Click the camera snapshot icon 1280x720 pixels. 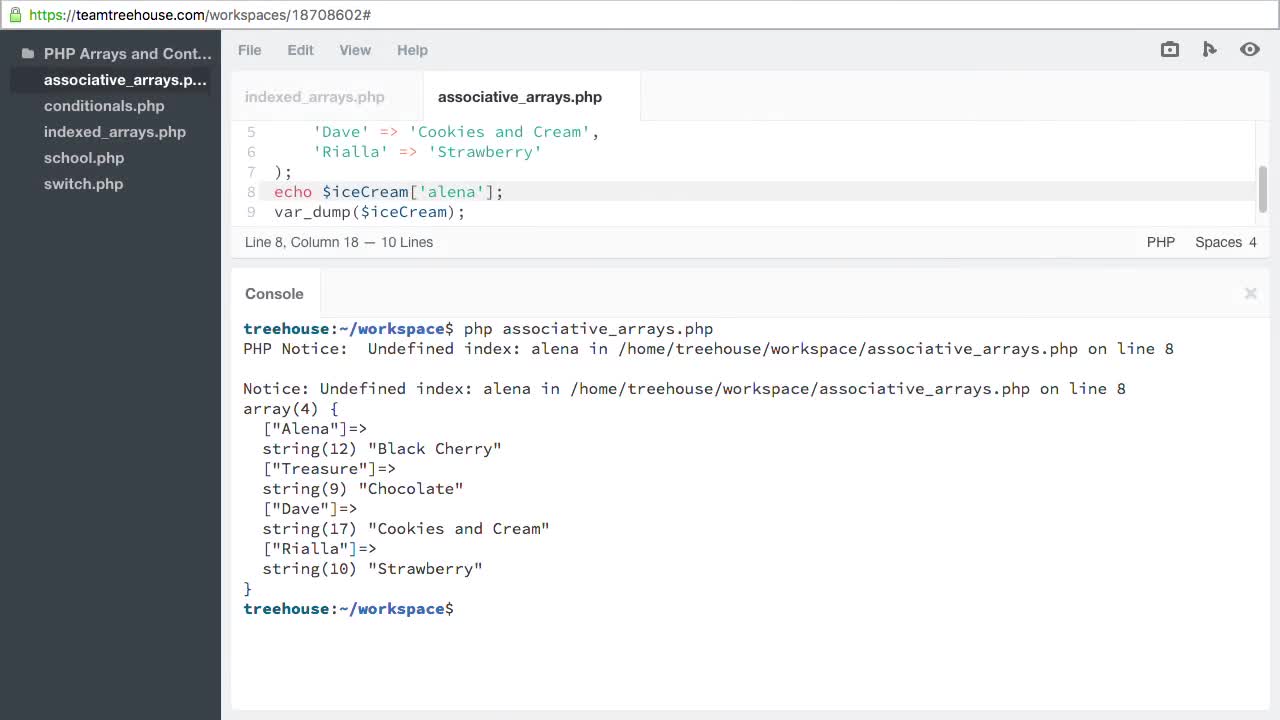(x=1170, y=49)
